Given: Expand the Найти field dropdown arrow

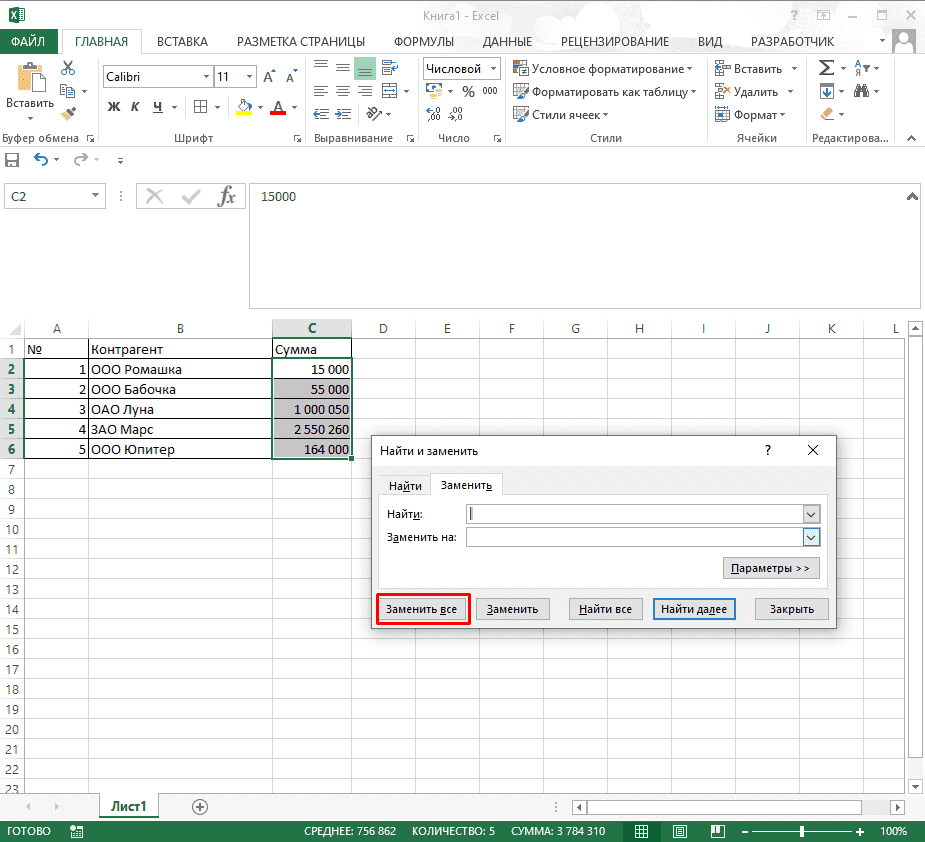Looking at the screenshot, I should tap(811, 514).
